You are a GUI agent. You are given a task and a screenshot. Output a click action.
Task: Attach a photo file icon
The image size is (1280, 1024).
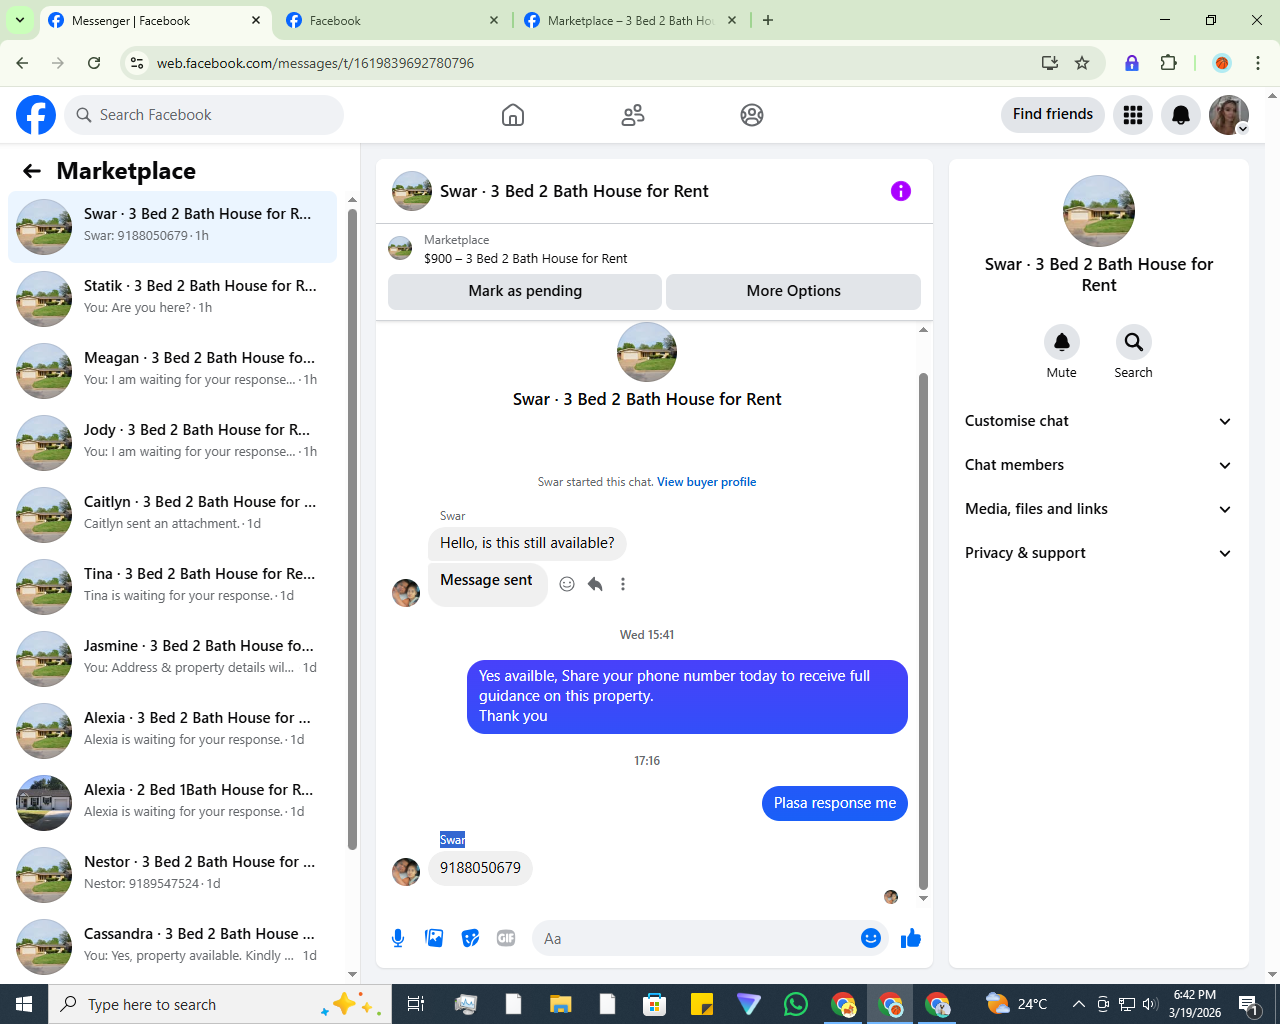point(434,938)
